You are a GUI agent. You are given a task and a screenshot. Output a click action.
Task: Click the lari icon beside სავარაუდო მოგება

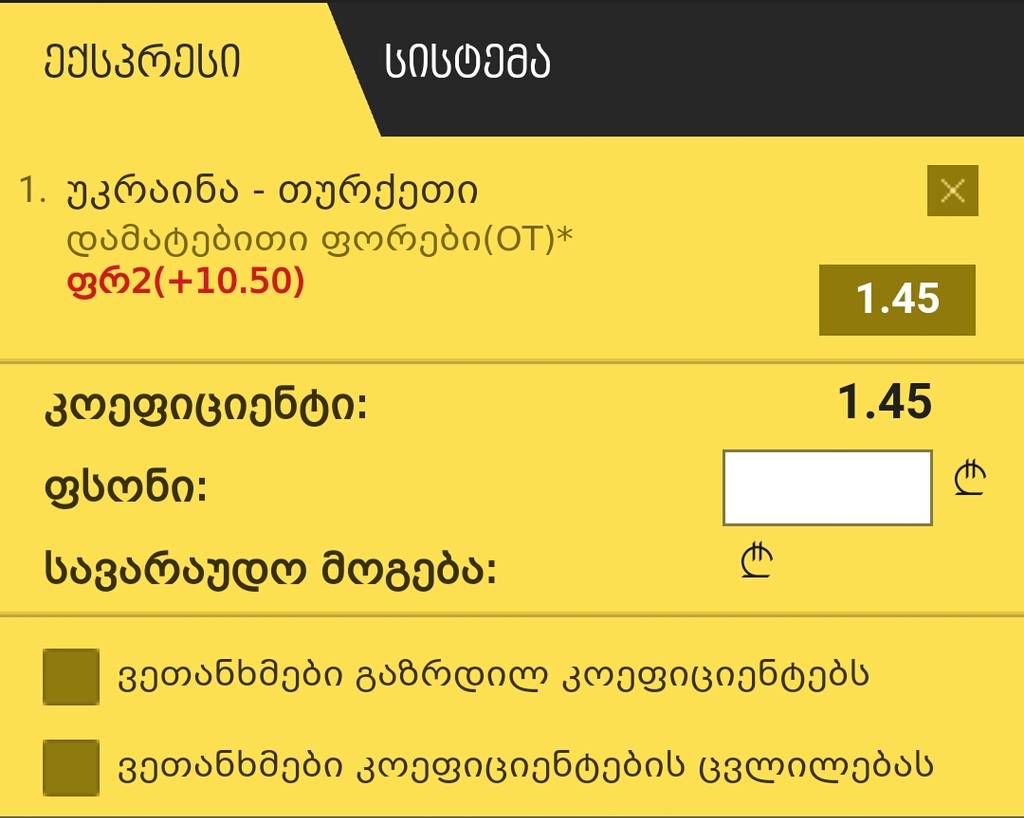757,560
